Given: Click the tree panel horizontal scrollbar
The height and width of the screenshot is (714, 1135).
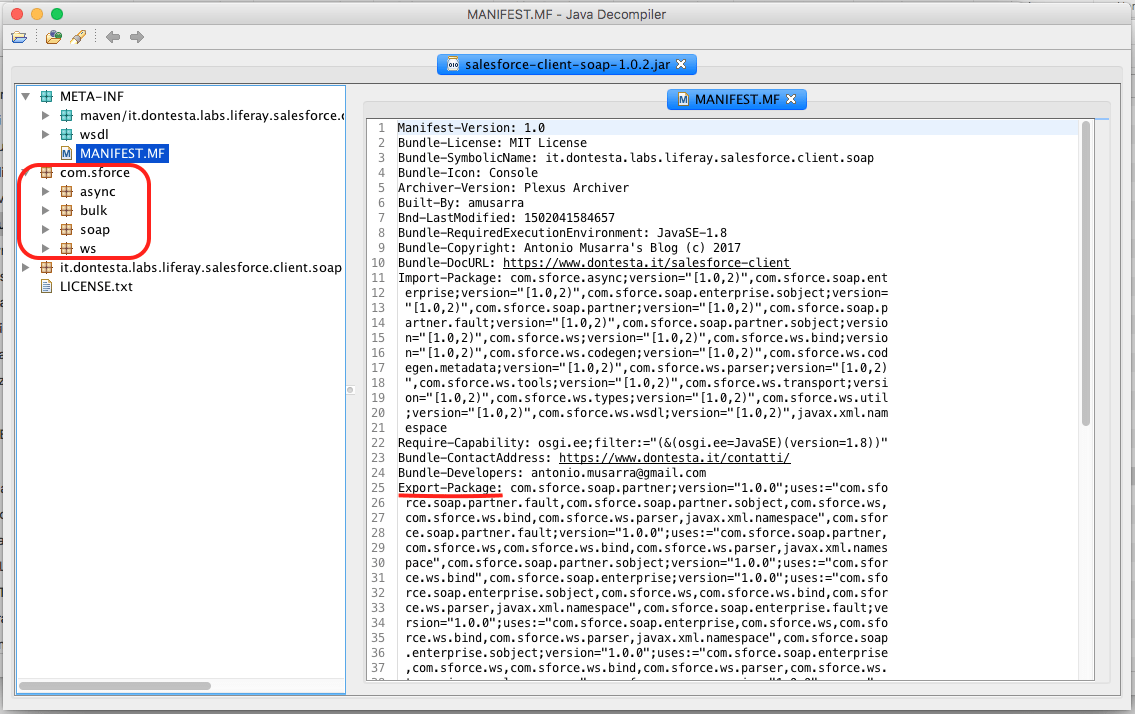Looking at the screenshot, I should 115,686.
